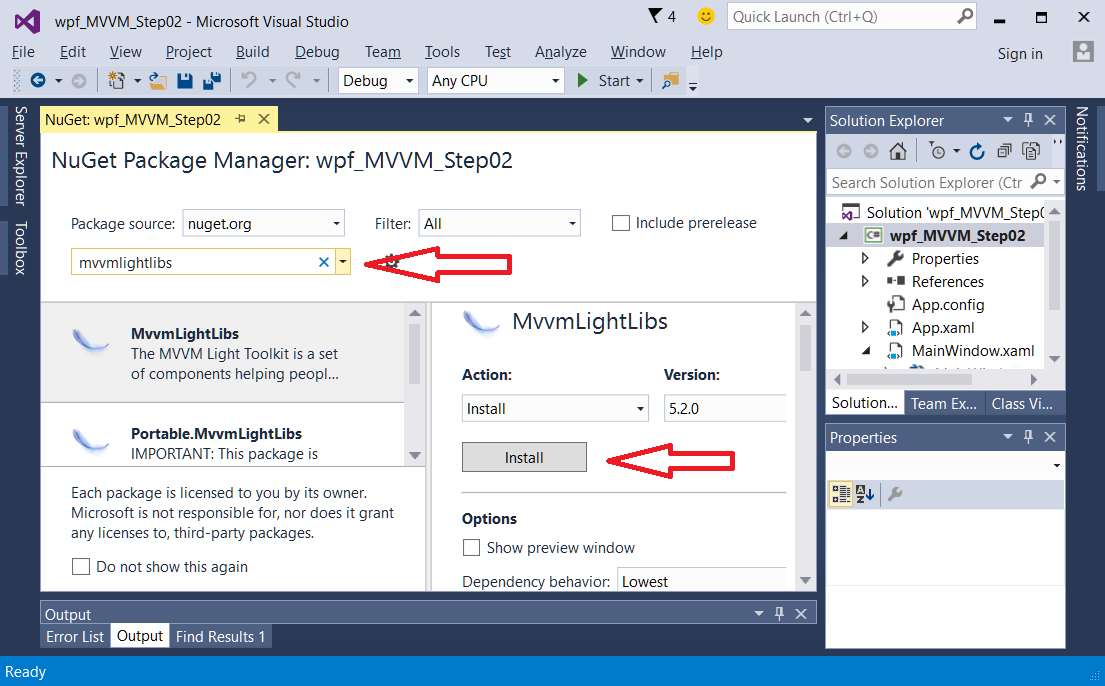This screenshot has height=686, width=1105.
Task: Enable Include prerelease checkbox
Action: [620, 223]
